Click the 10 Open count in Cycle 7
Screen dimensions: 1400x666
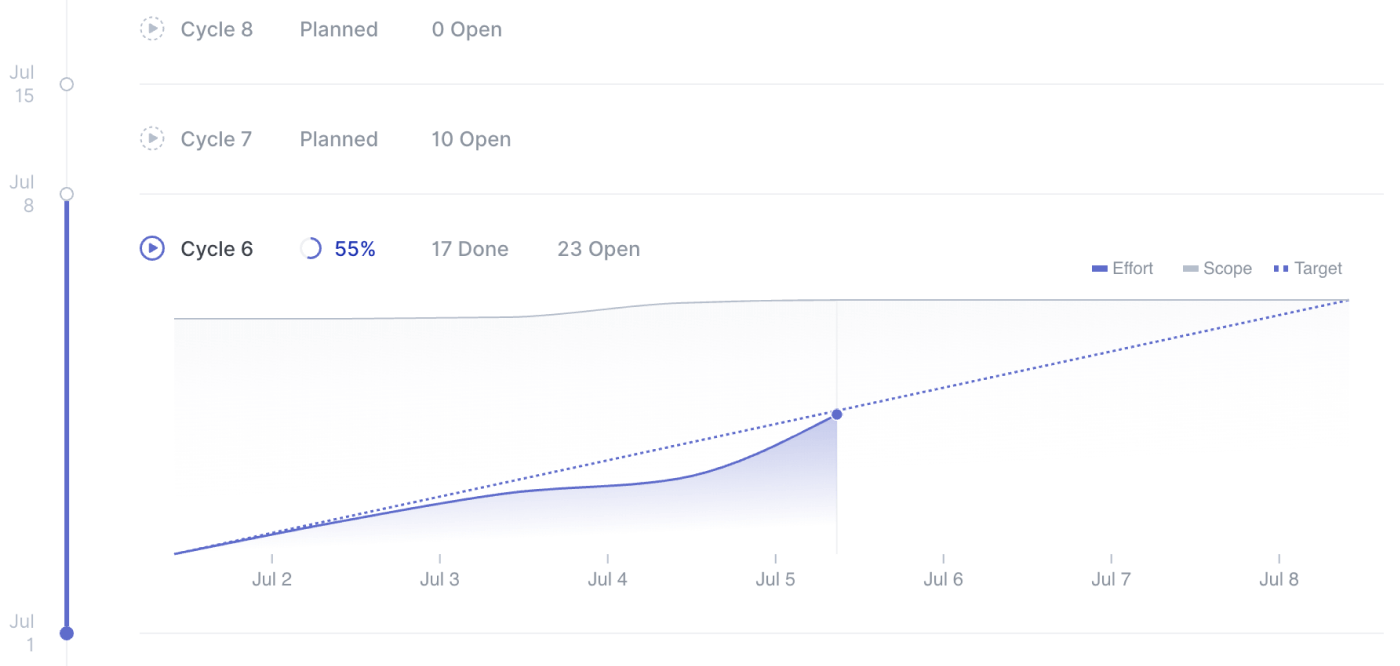tap(471, 139)
